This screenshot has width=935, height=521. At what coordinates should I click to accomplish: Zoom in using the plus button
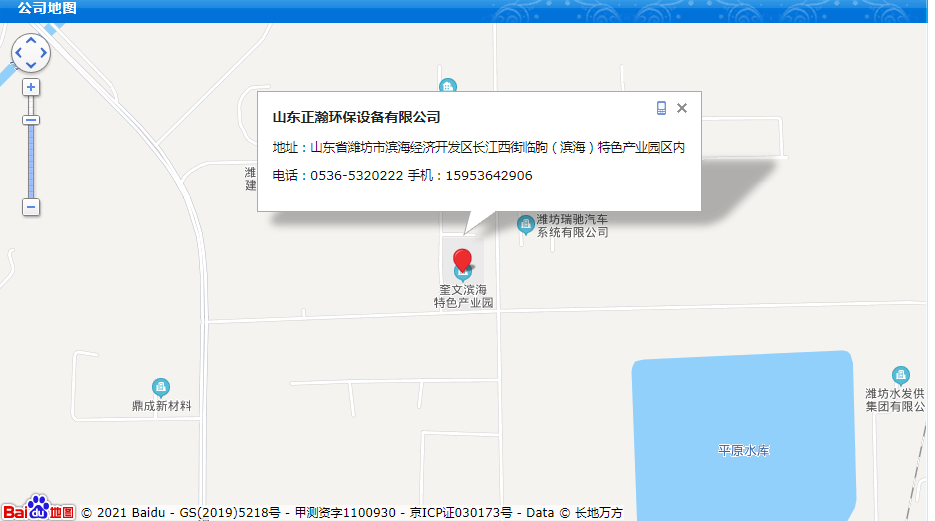pos(31,87)
